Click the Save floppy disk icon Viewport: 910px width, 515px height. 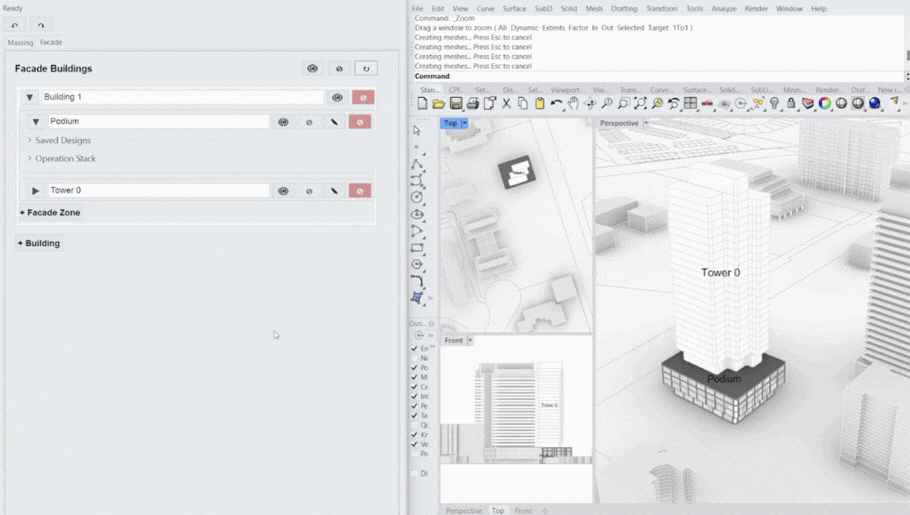click(456, 103)
